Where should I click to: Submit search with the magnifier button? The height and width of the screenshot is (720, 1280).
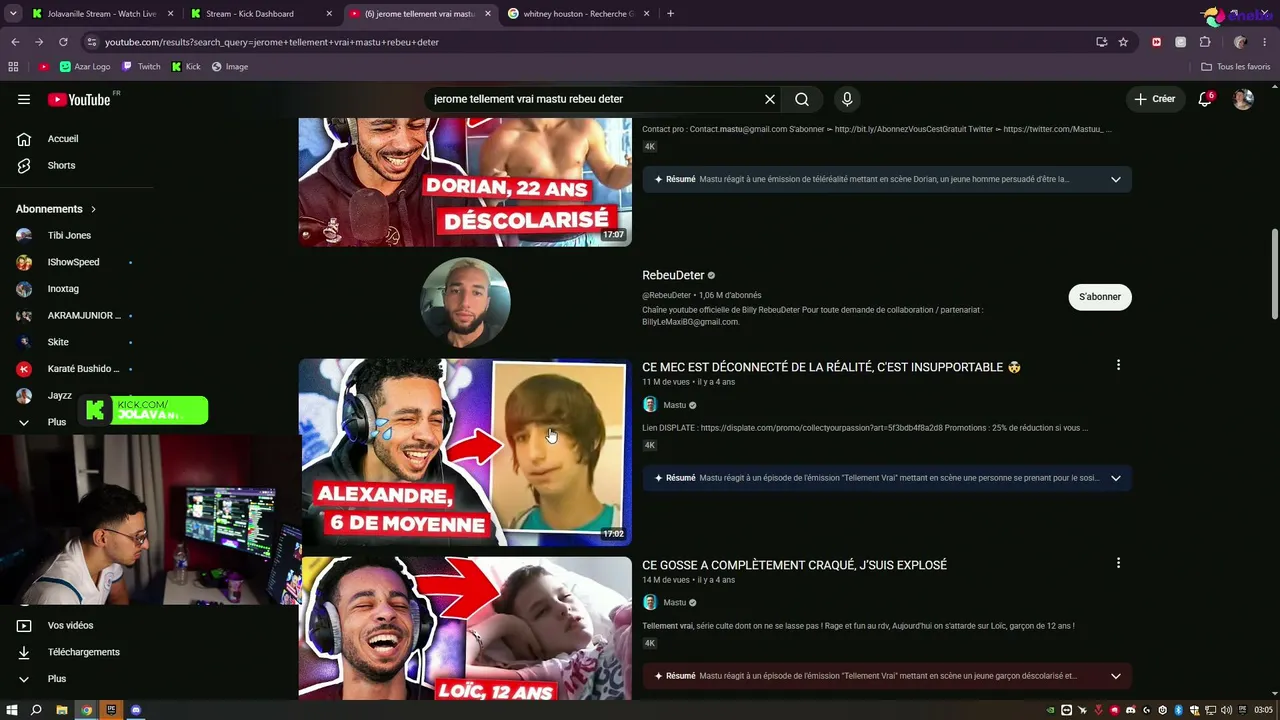(x=802, y=99)
